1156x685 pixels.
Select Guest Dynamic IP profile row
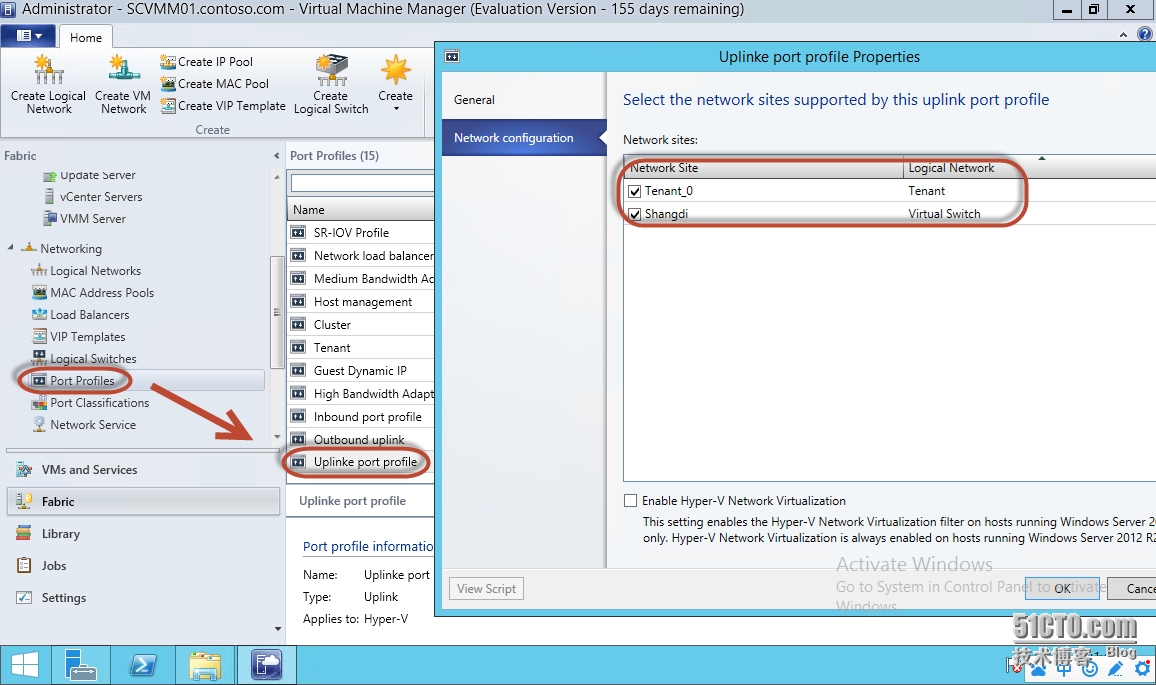[361, 370]
